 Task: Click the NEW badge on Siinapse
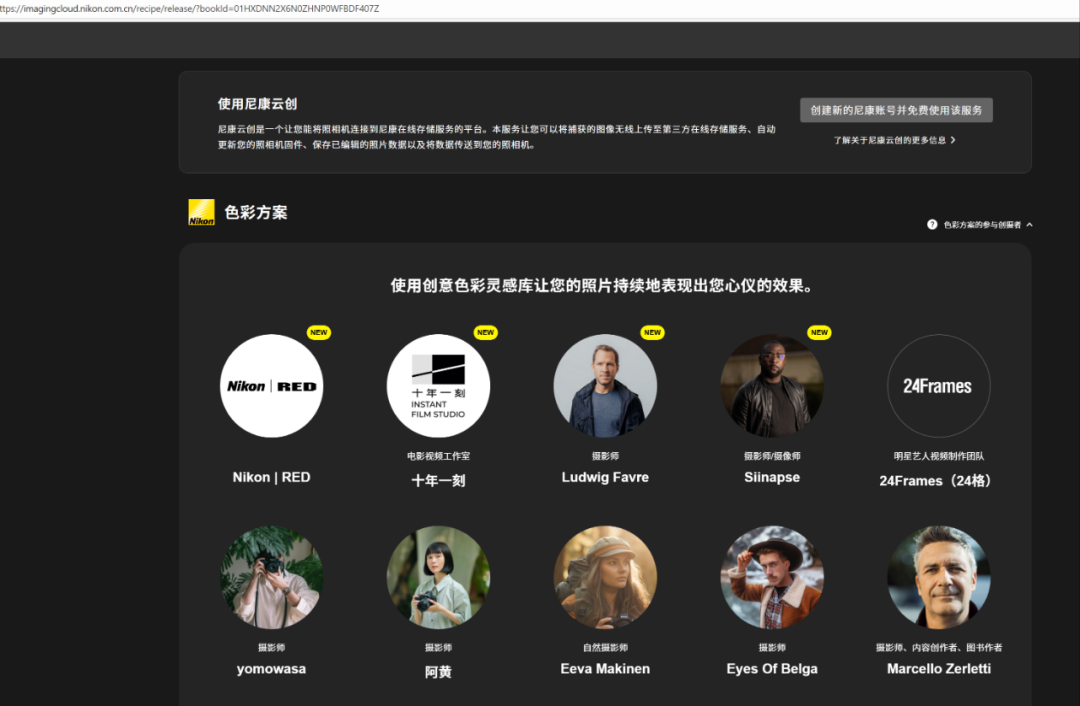[x=819, y=333]
